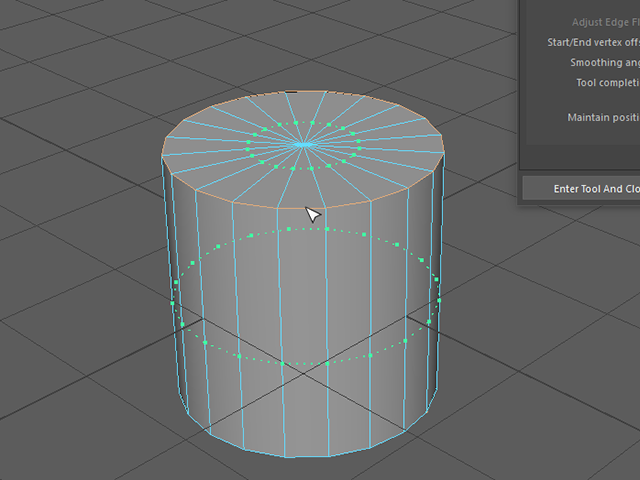Click the Maintain position label
The width and height of the screenshot is (640, 480).
603,118
